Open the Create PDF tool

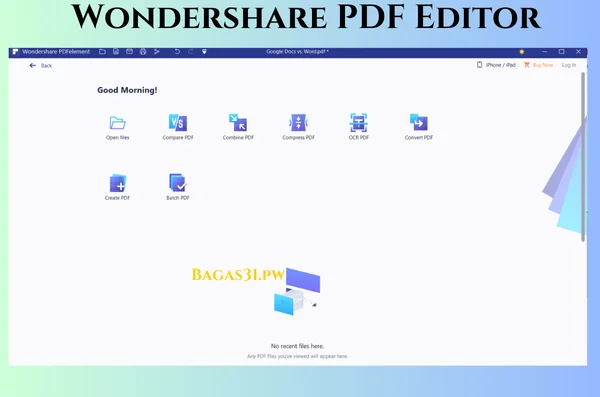coord(117,187)
